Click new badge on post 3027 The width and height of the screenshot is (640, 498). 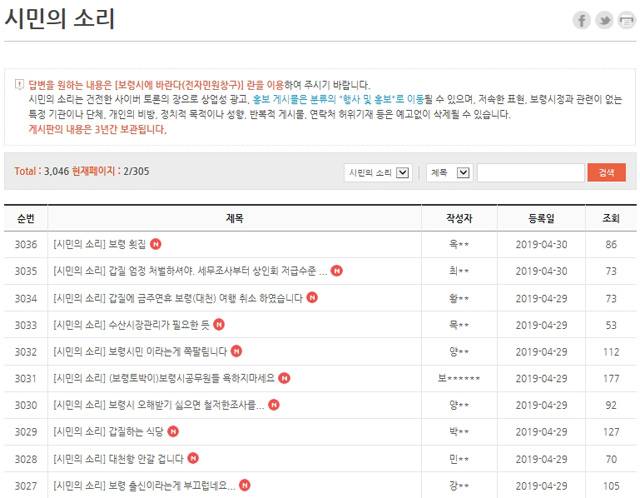tap(244, 485)
